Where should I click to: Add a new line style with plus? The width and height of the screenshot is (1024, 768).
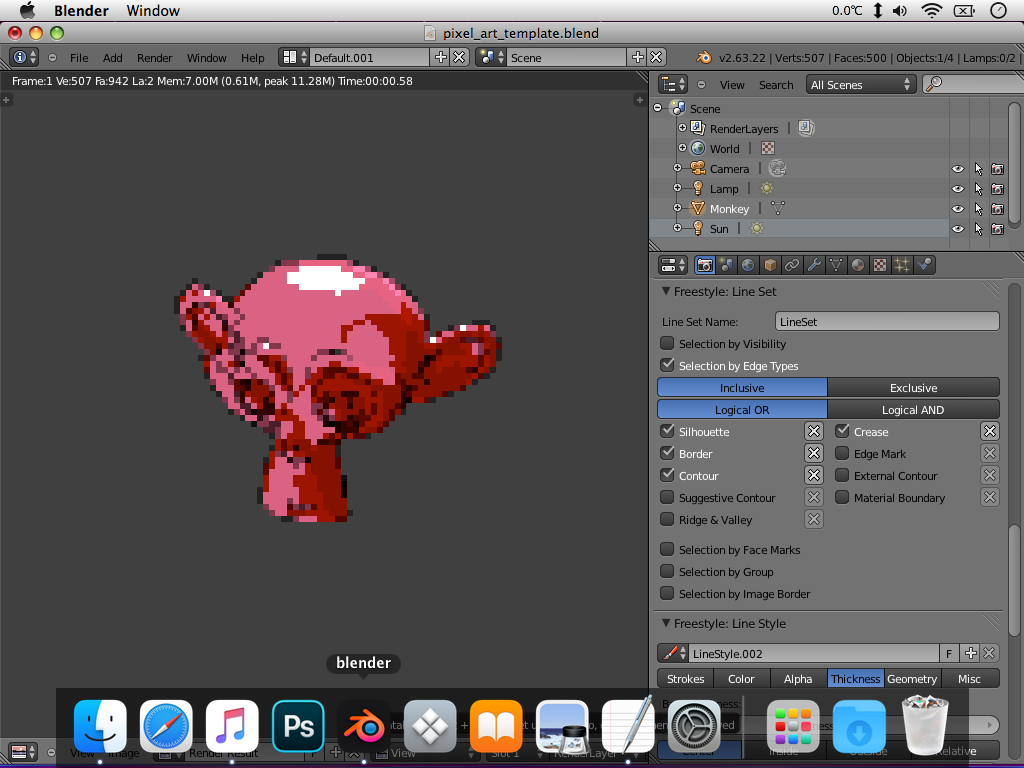[x=971, y=653]
